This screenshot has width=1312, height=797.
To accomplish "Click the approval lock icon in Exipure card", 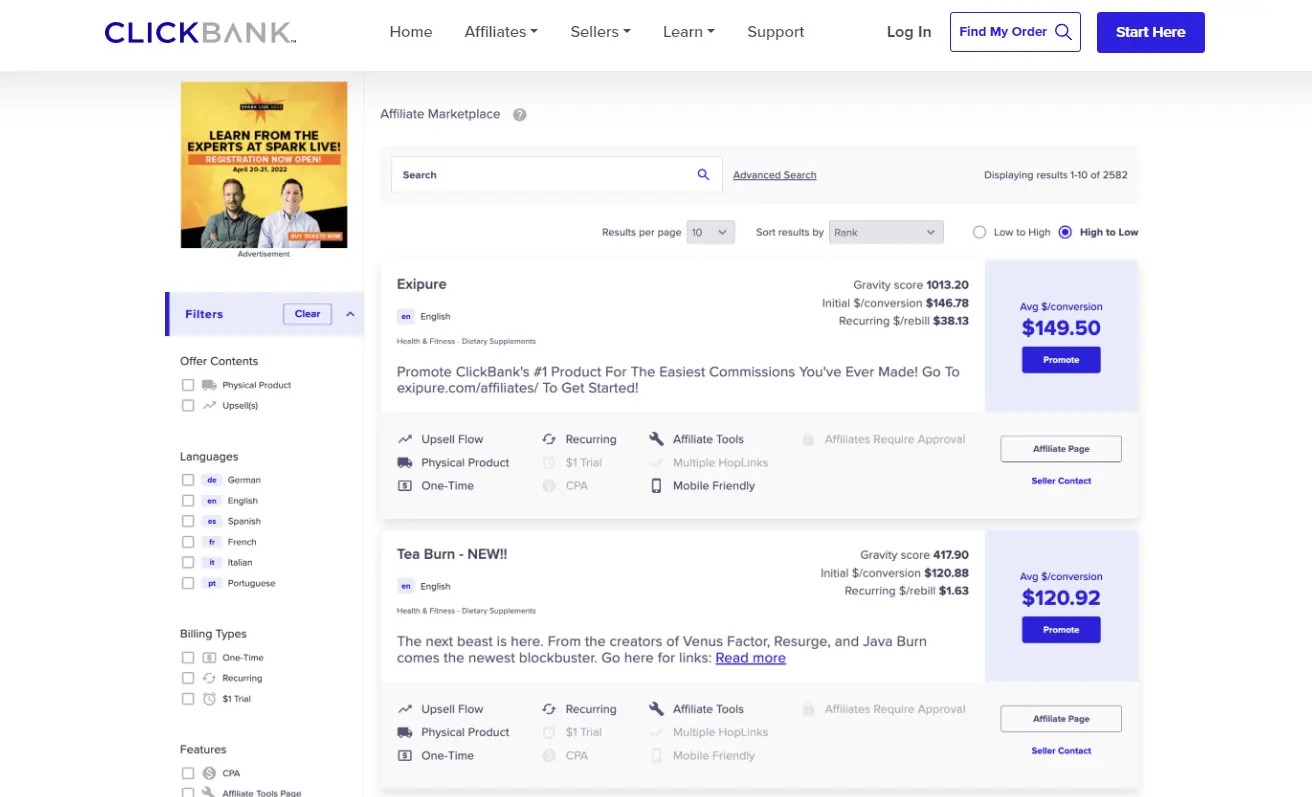I will click(808, 439).
